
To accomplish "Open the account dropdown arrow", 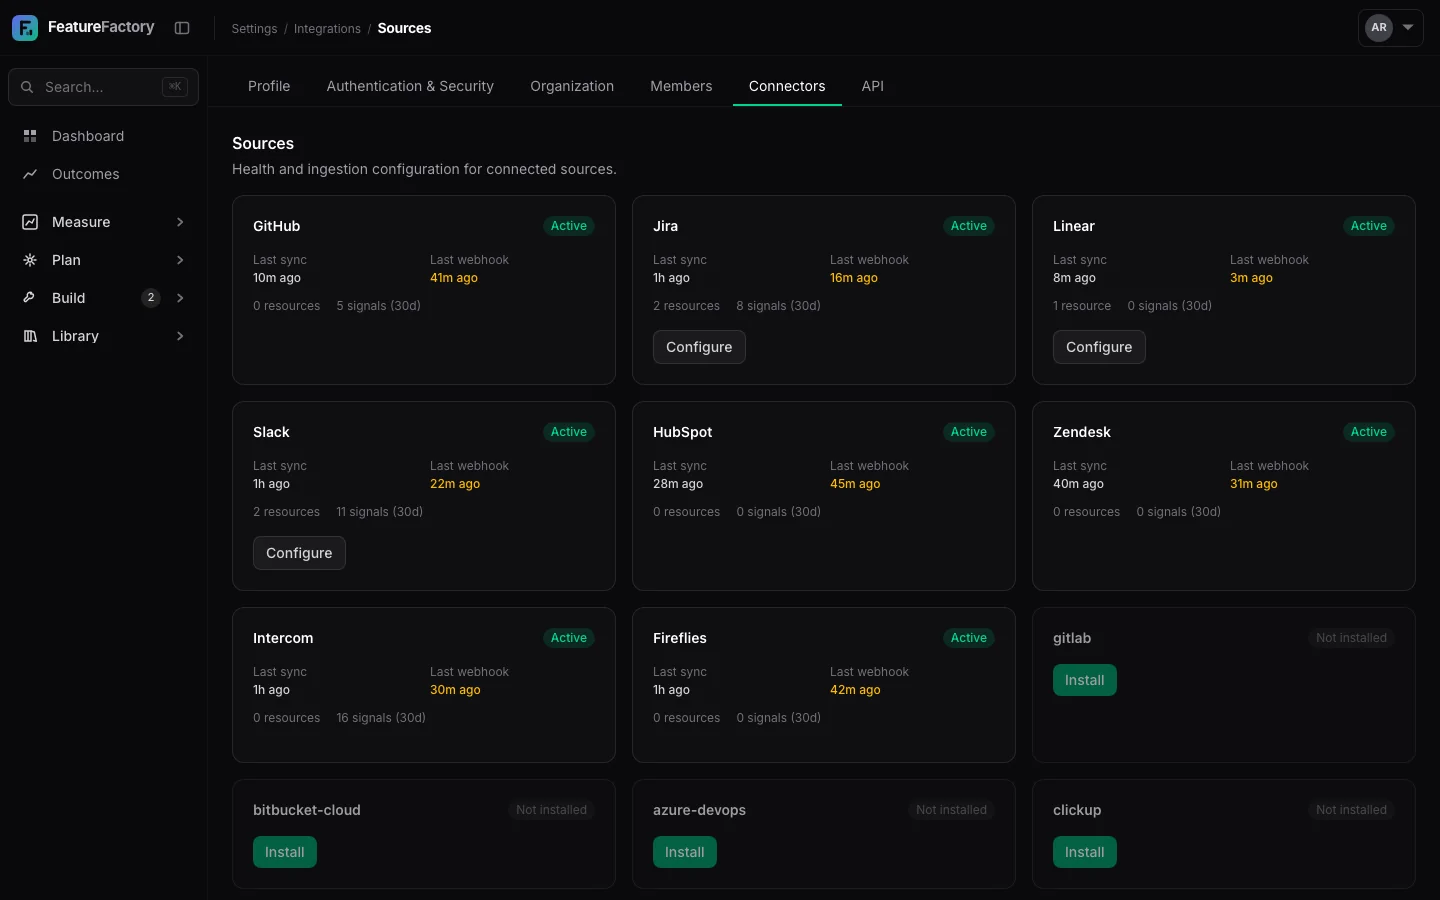I will [x=1408, y=28].
